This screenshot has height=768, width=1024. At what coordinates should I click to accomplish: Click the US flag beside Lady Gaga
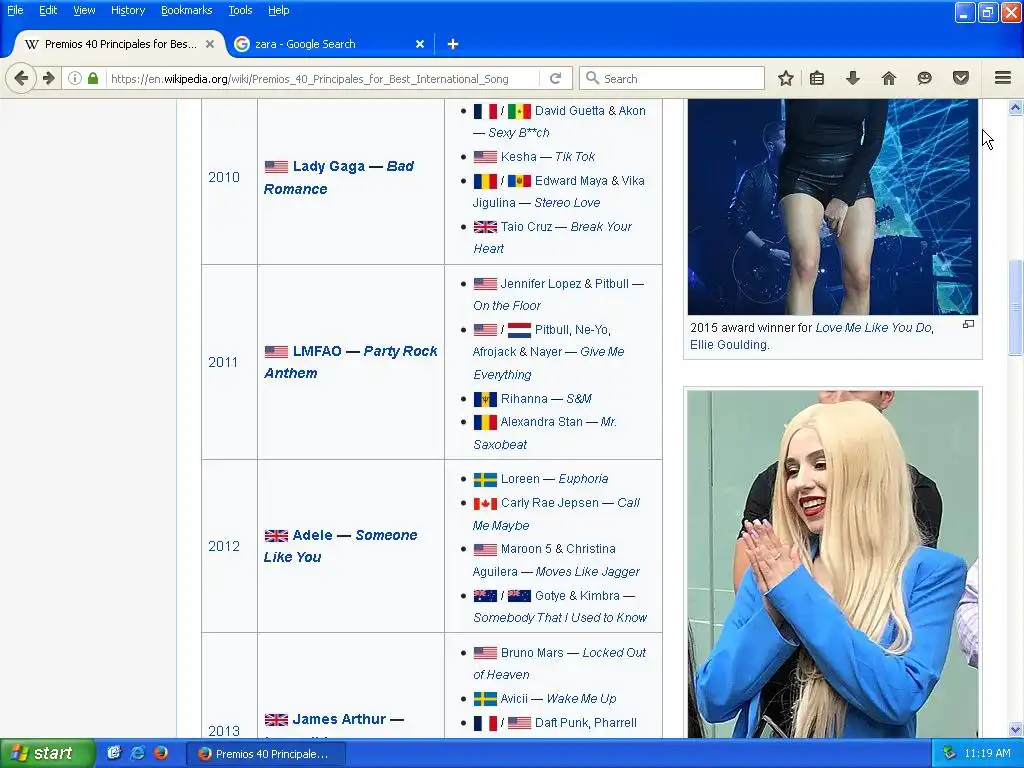pyautogui.click(x=276, y=167)
